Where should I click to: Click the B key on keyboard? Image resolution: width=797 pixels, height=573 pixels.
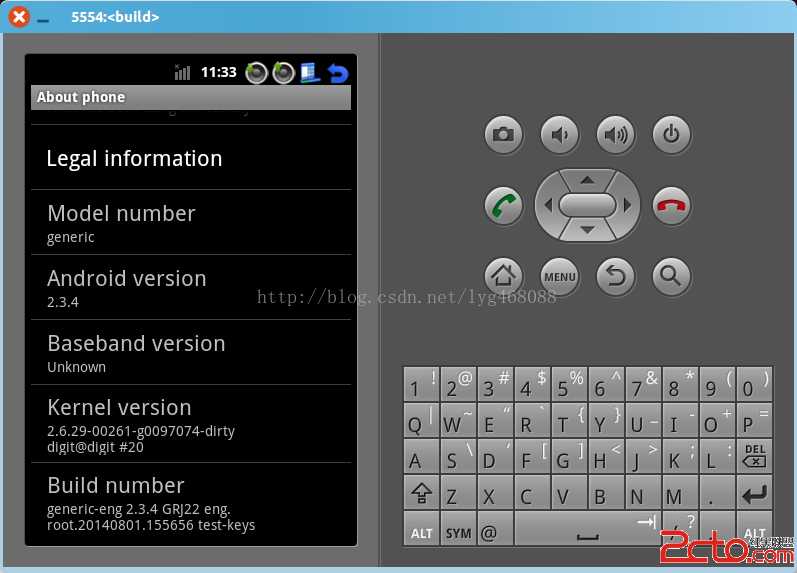606,493
